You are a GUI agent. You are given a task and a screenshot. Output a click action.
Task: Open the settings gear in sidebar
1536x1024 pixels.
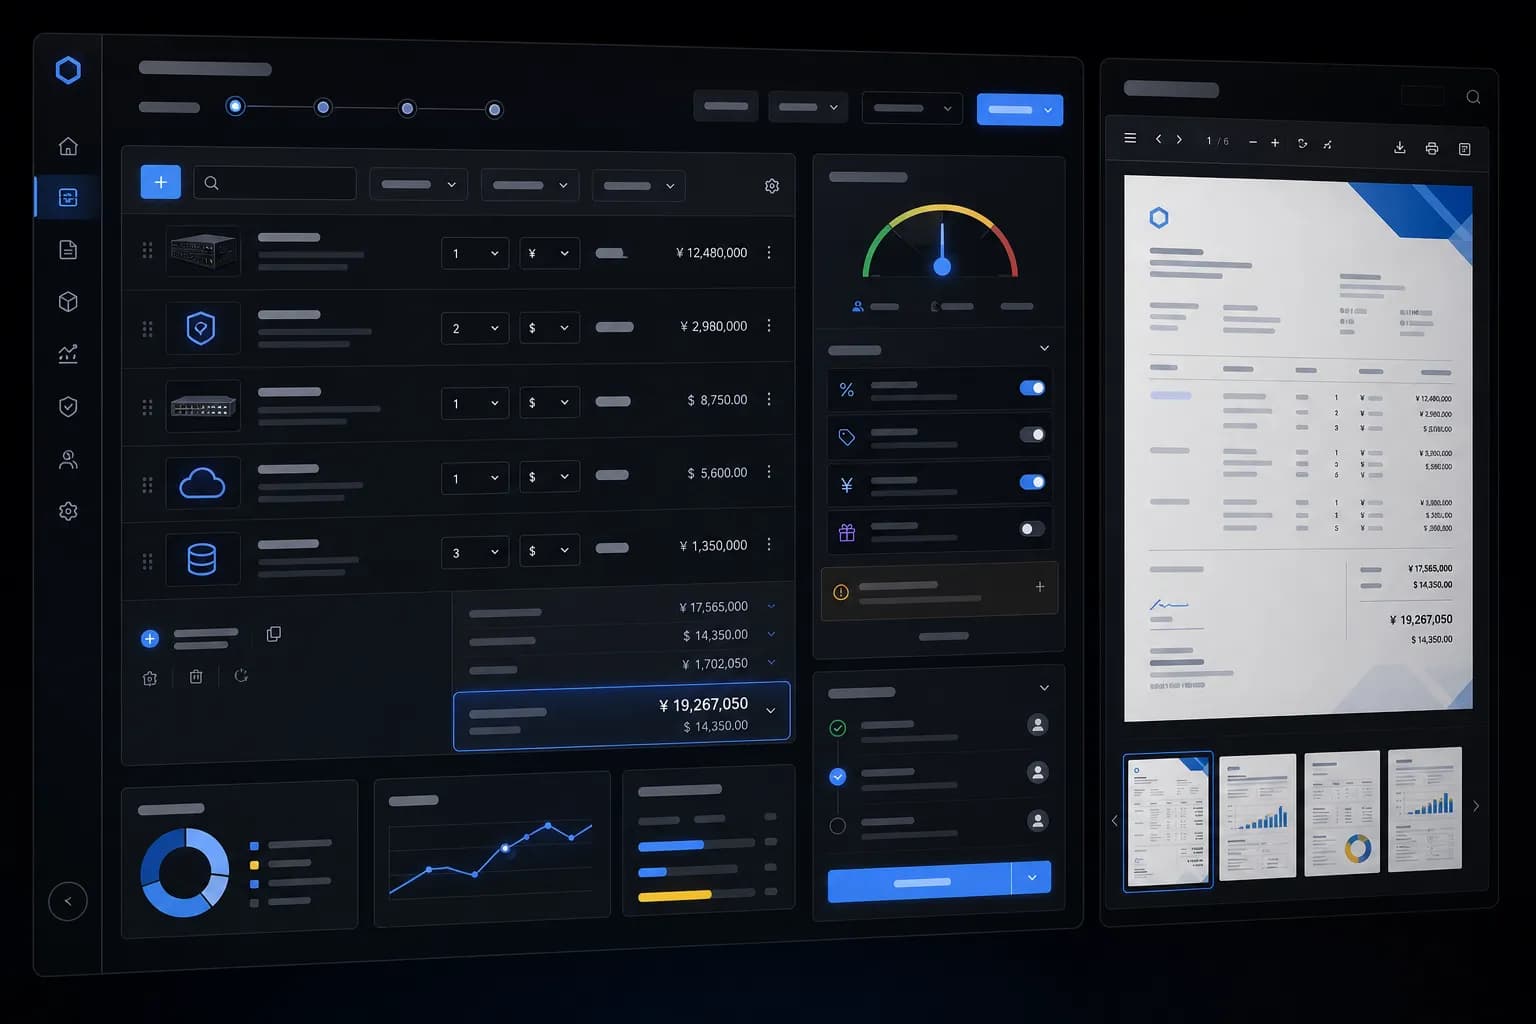[x=68, y=511]
